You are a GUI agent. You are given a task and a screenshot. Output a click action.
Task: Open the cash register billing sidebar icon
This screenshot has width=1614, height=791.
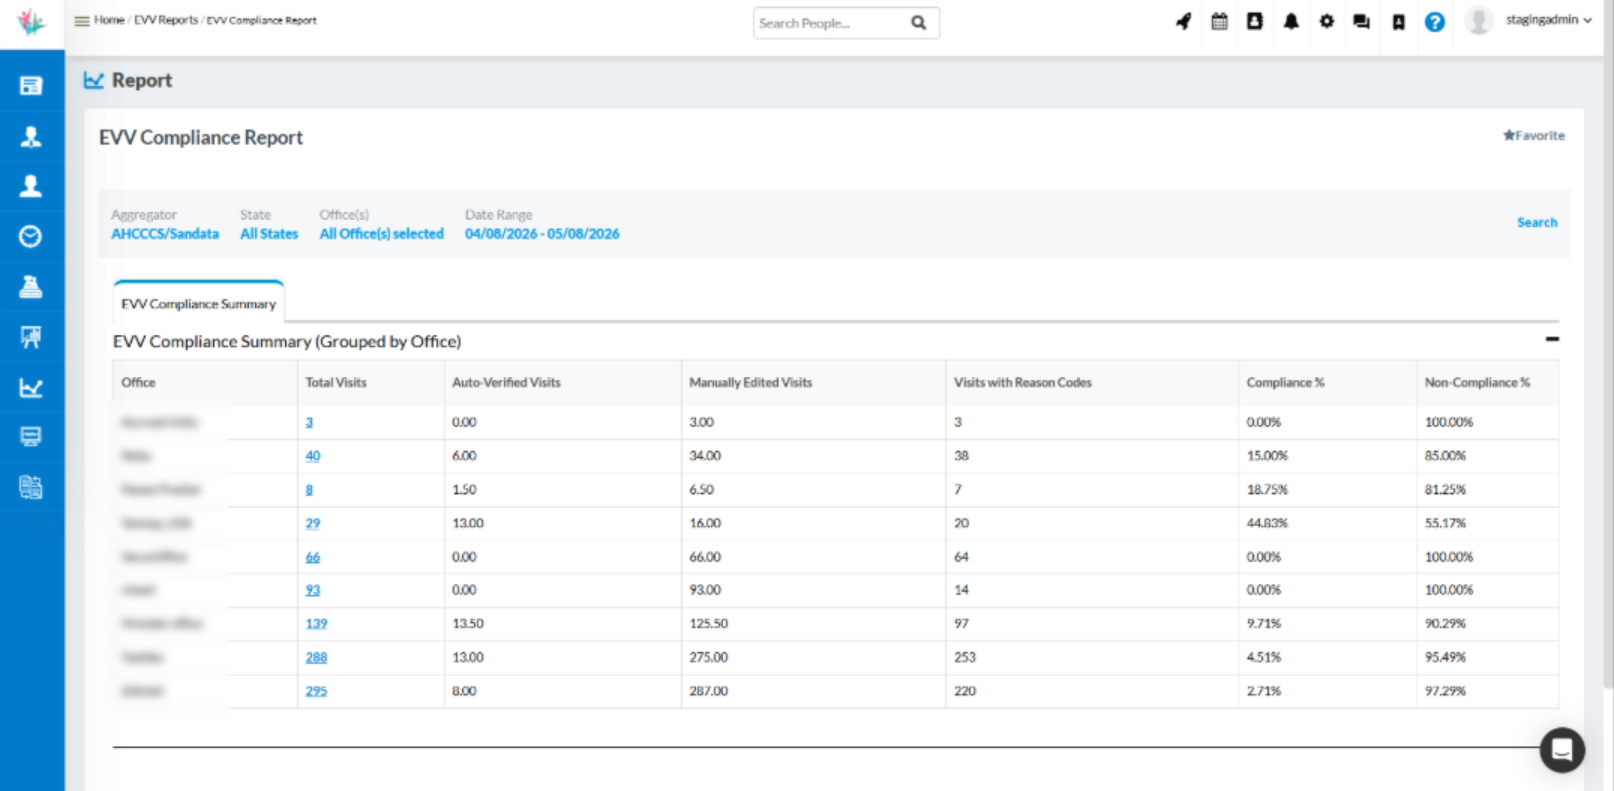(x=31, y=286)
